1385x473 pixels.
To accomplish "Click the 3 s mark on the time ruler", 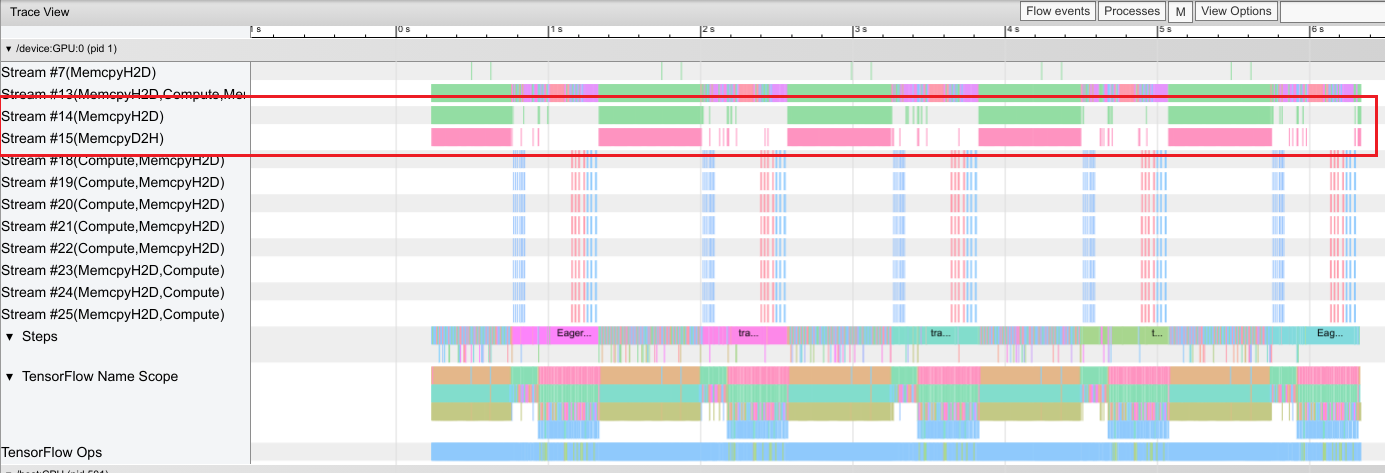I will tap(859, 30).
